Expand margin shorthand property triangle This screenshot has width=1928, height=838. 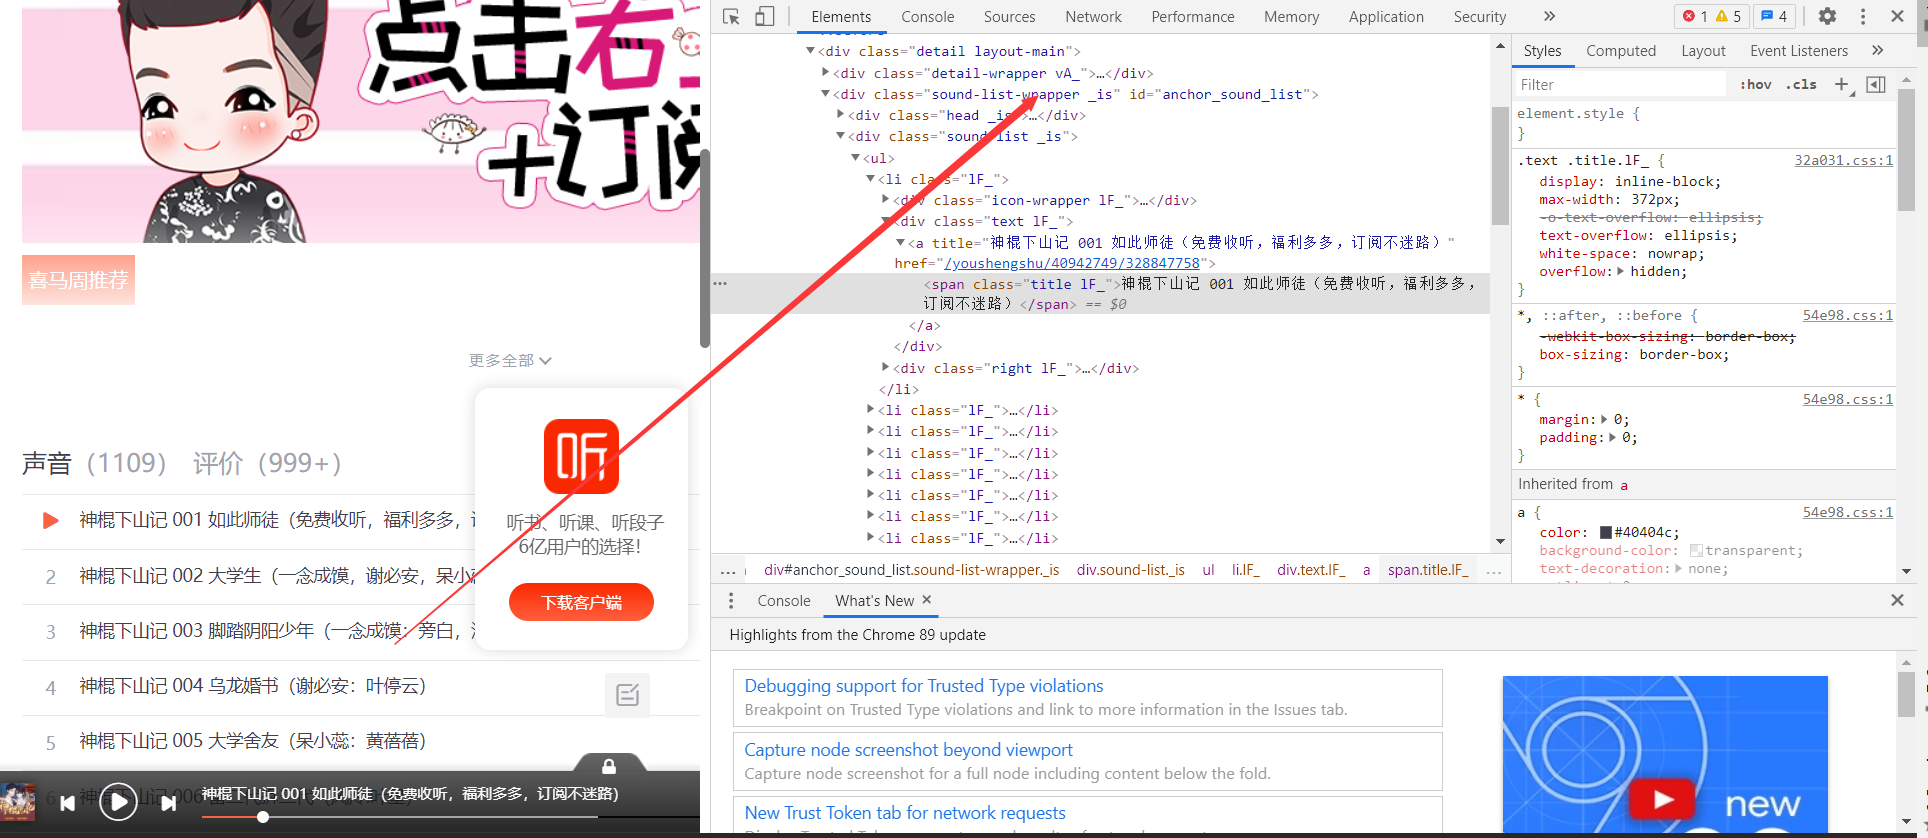pyautogui.click(x=1604, y=419)
